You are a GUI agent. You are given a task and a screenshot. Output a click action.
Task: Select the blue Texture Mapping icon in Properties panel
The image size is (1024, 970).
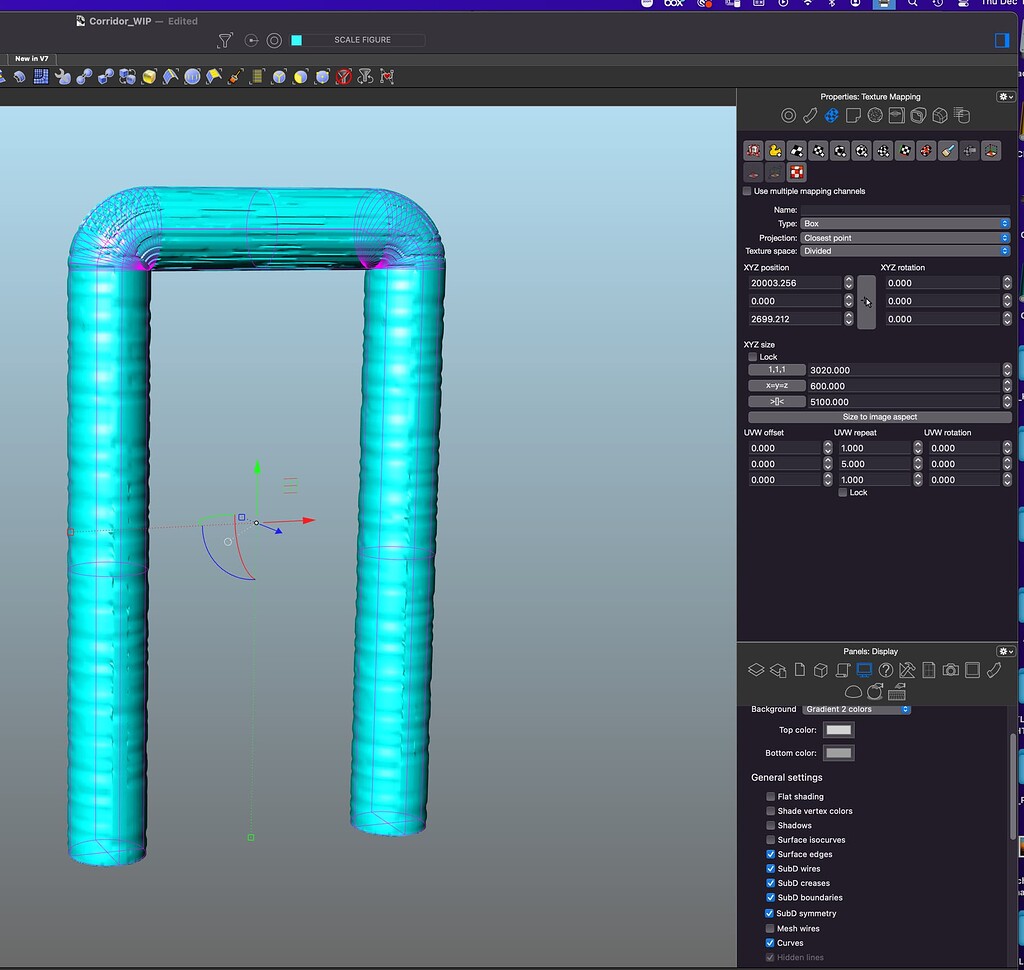[x=831, y=115]
